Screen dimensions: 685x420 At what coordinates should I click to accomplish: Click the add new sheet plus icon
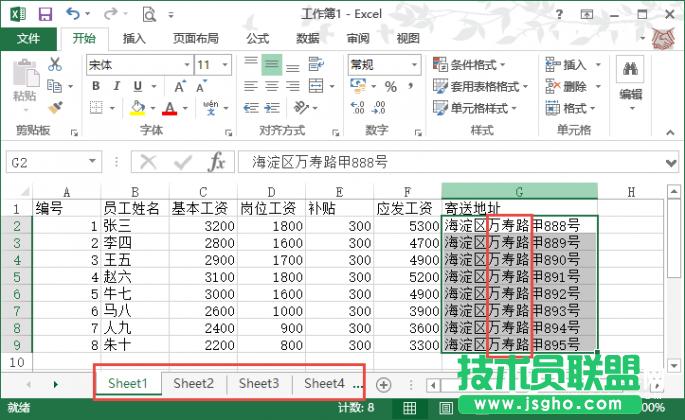click(383, 384)
